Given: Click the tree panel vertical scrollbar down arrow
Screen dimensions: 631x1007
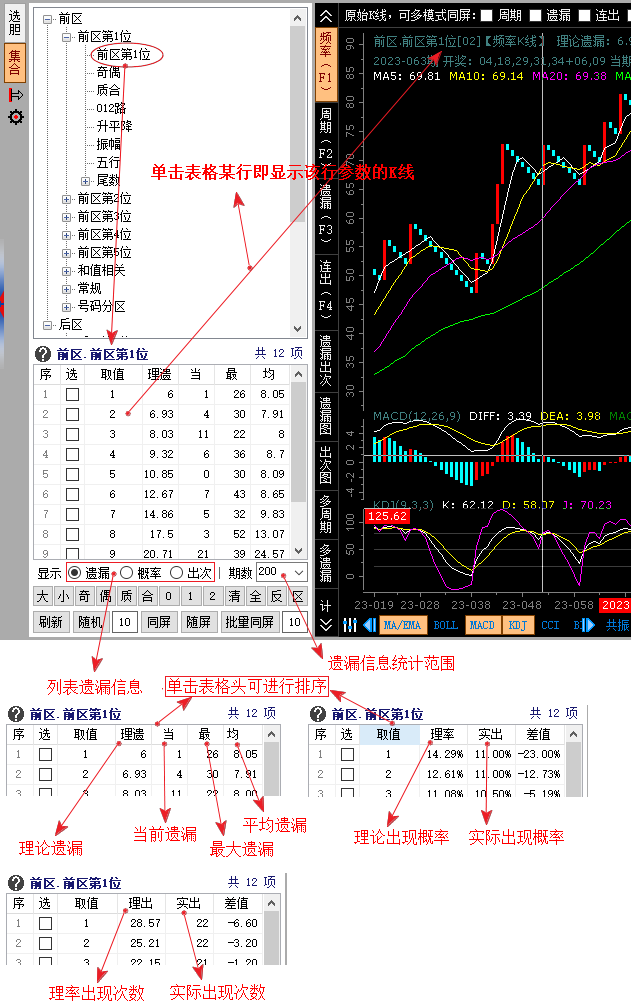Looking at the screenshot, I should (x=297, y=328).
